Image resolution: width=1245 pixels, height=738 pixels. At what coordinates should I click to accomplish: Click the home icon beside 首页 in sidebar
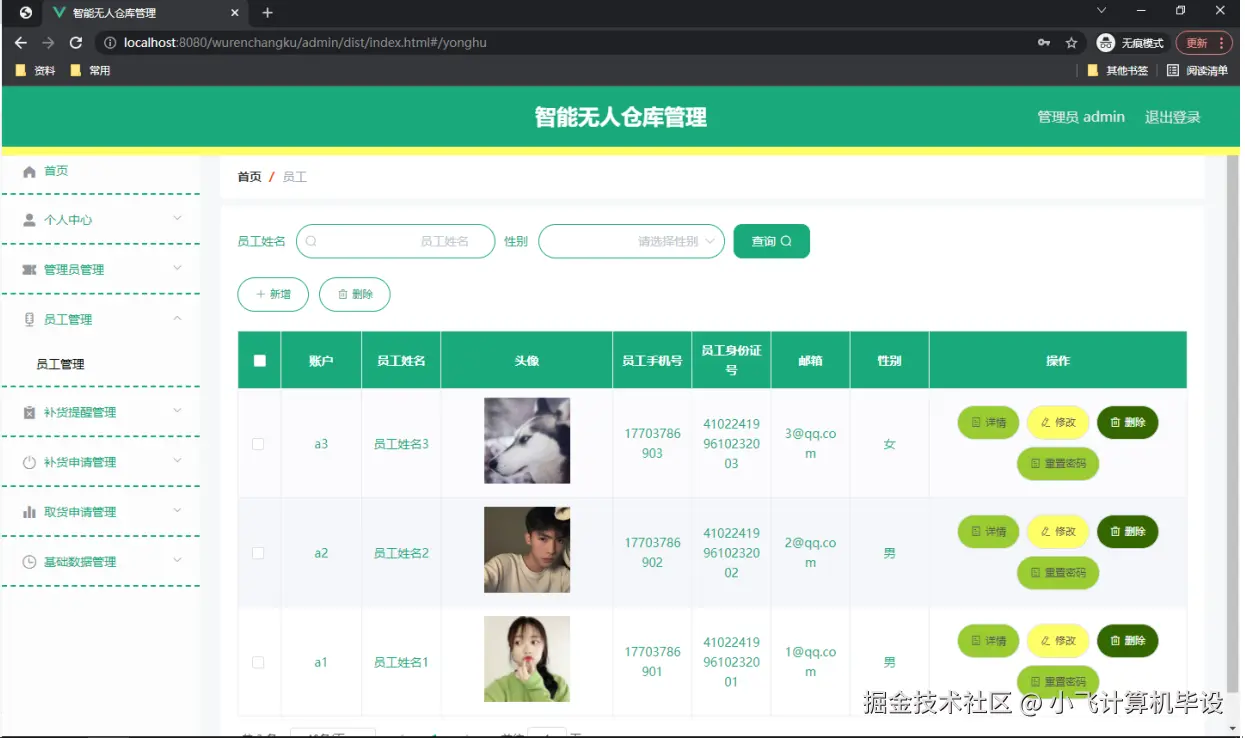pos(29,172)
